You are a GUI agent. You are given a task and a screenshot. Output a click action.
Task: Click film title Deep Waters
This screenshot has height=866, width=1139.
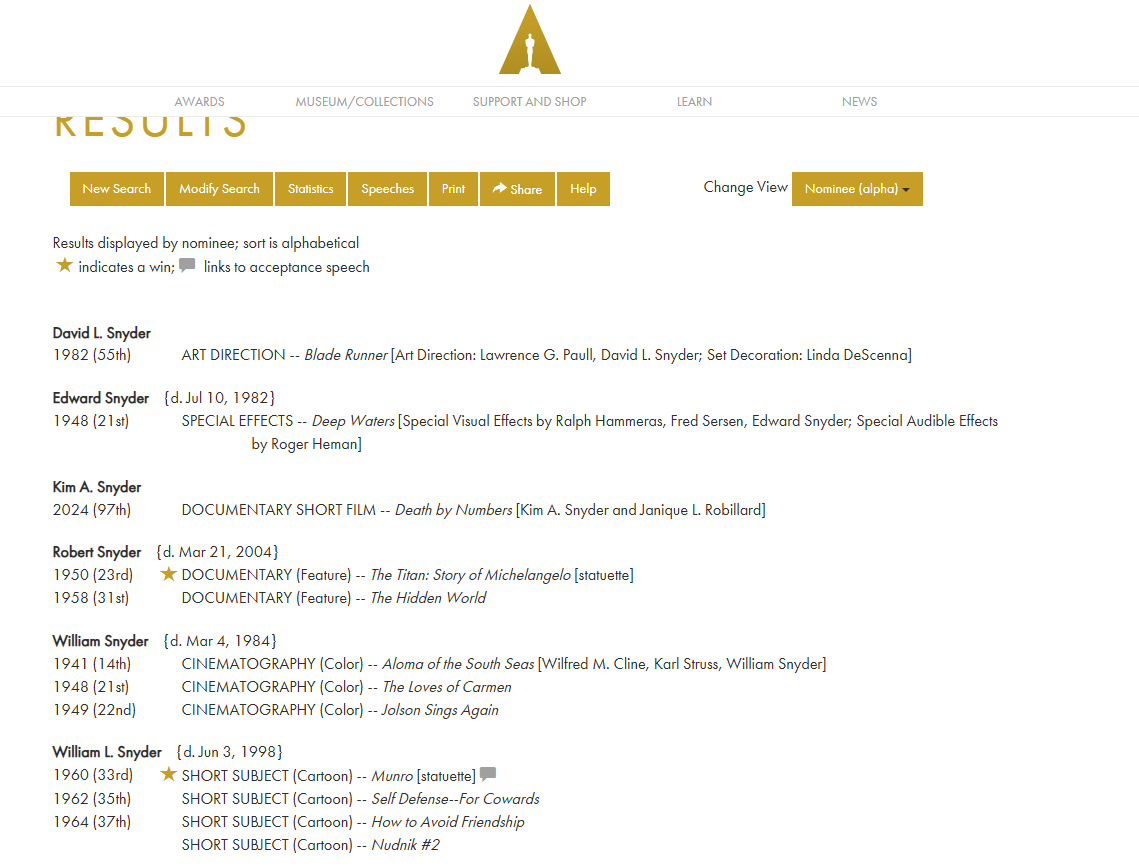(353, 421)
